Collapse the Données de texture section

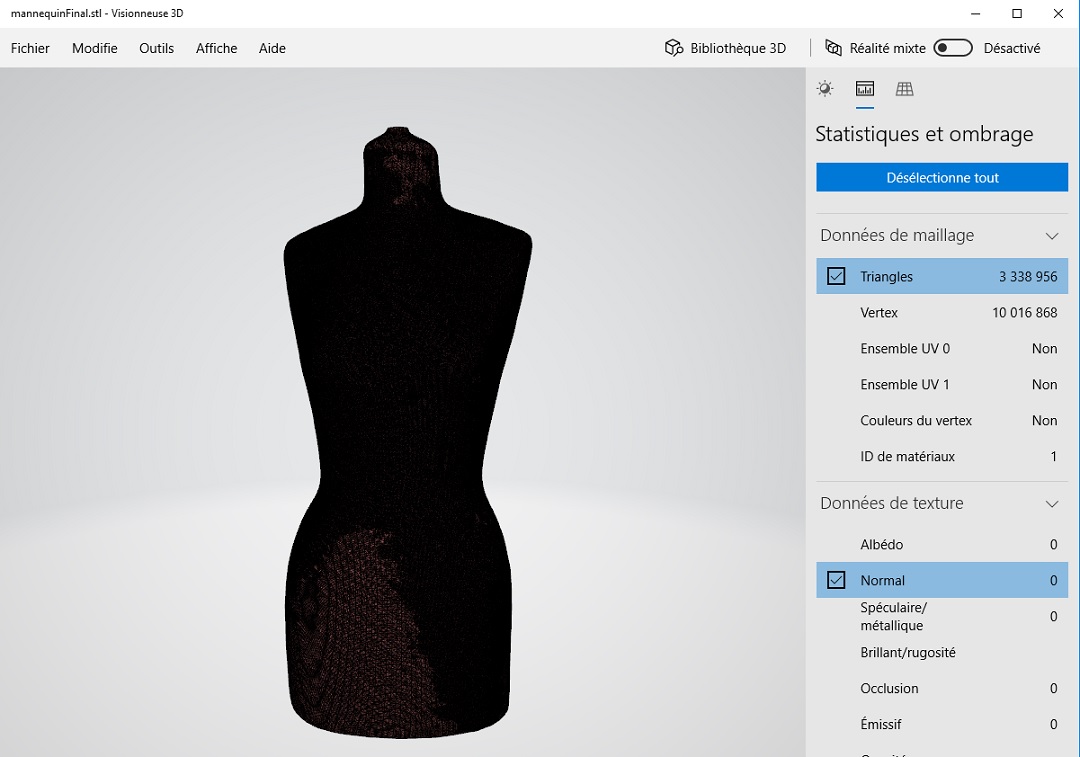[x=1052, y=504]
